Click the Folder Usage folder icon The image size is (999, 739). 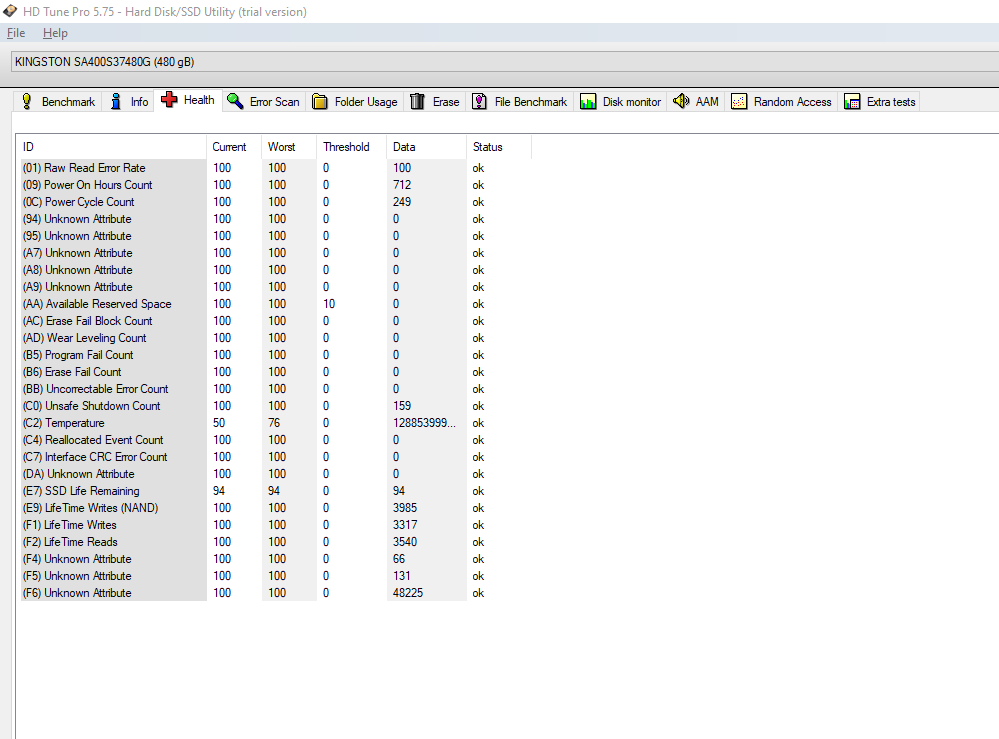tap(320, 101)
